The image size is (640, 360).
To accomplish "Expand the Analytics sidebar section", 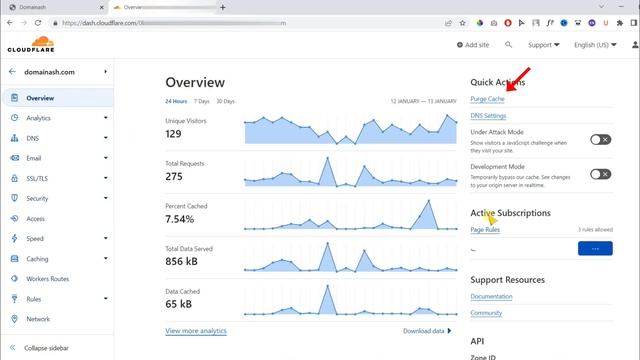I will (x=106, y=118).
